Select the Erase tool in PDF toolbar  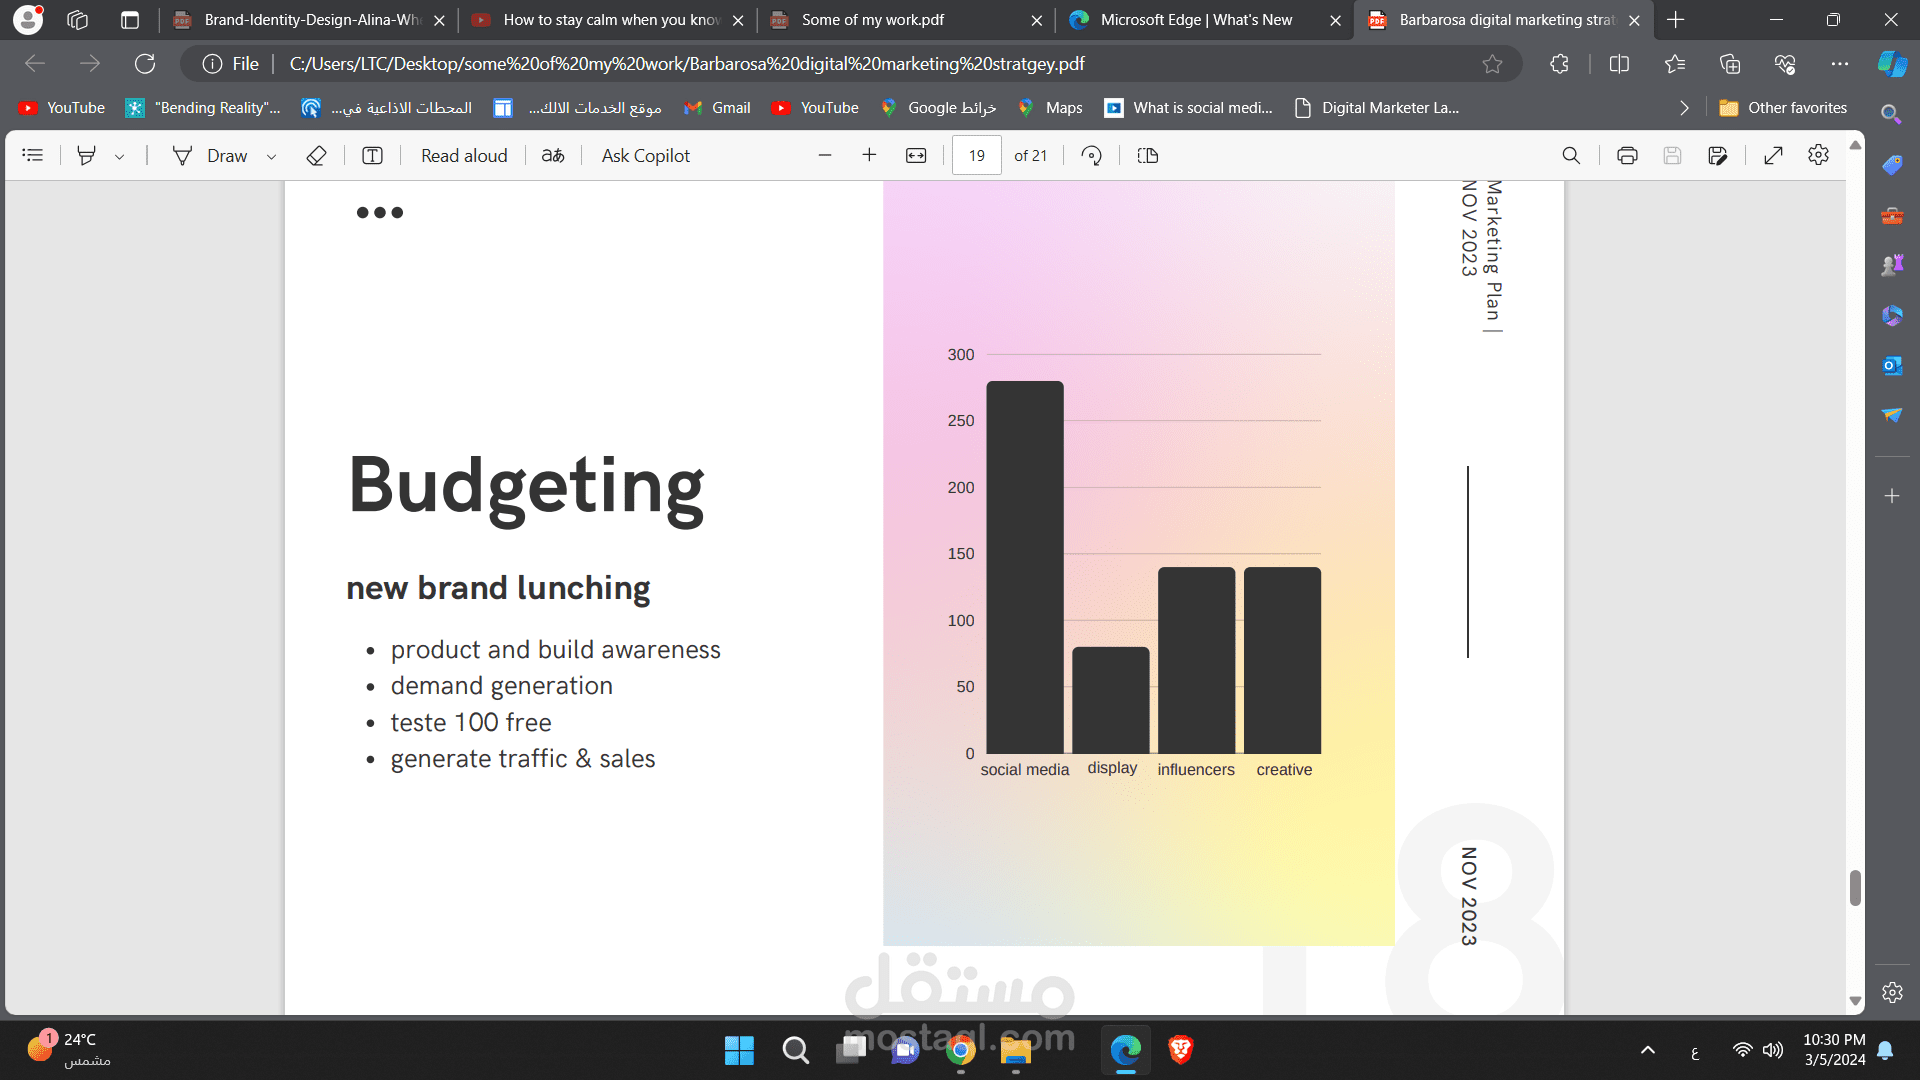(316, 155)
